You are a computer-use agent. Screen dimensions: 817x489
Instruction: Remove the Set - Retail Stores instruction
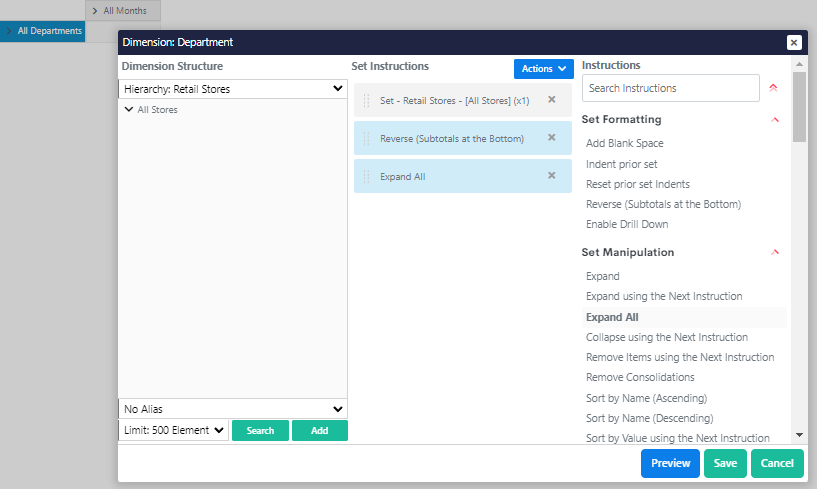551,99
